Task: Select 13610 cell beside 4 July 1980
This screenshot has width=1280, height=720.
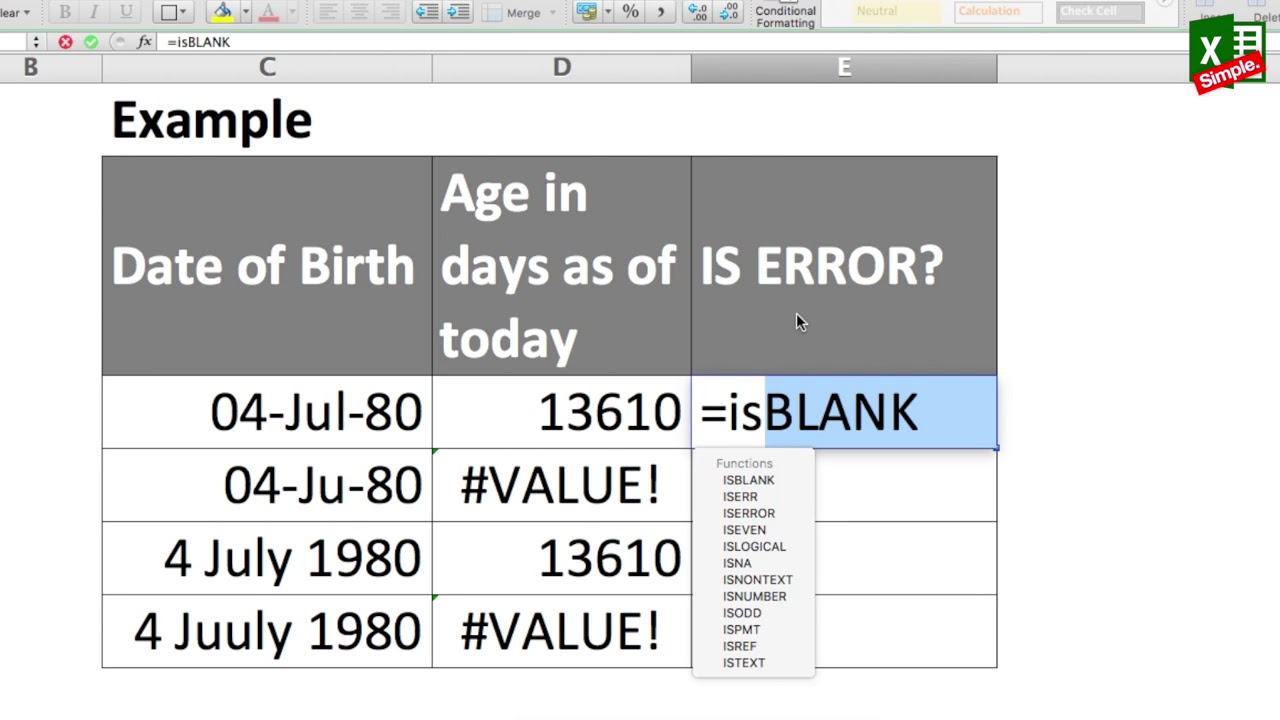Action: pyautogui.click(x=562, y=558)
